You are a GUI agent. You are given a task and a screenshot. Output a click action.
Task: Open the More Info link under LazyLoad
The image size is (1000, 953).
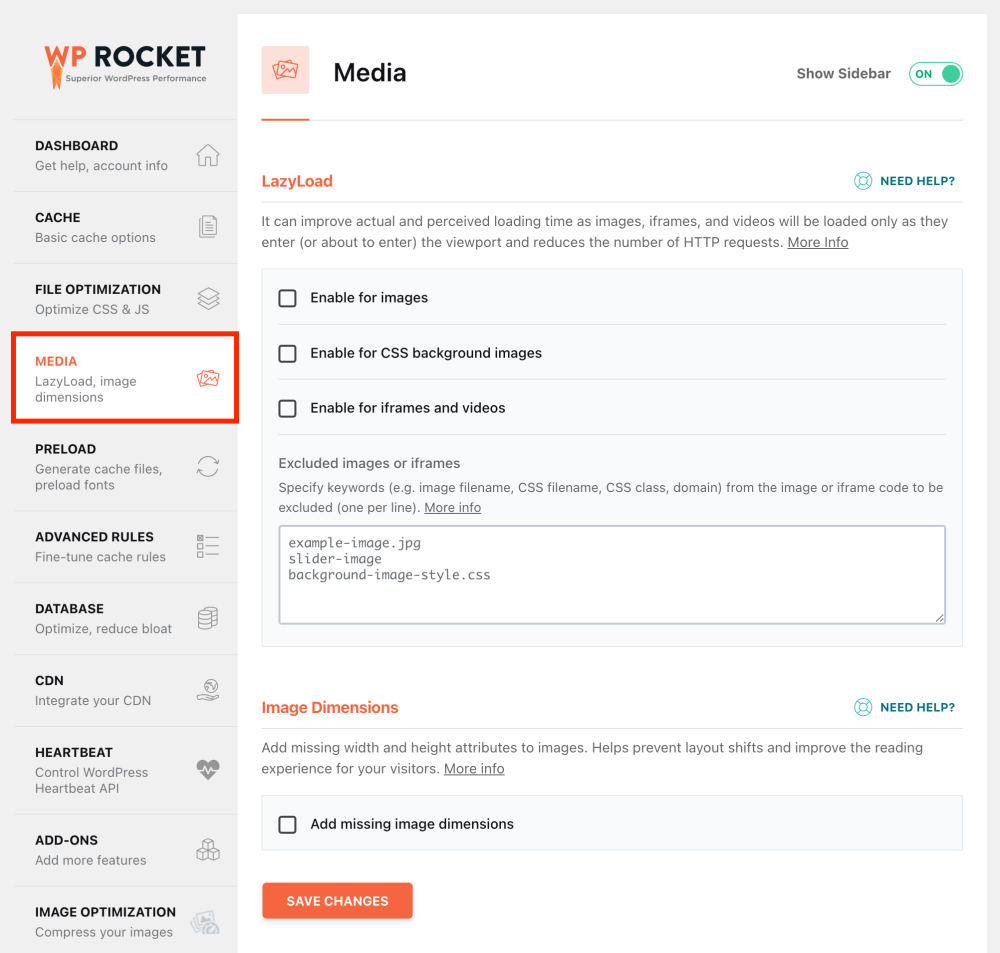tap(817, 241)
